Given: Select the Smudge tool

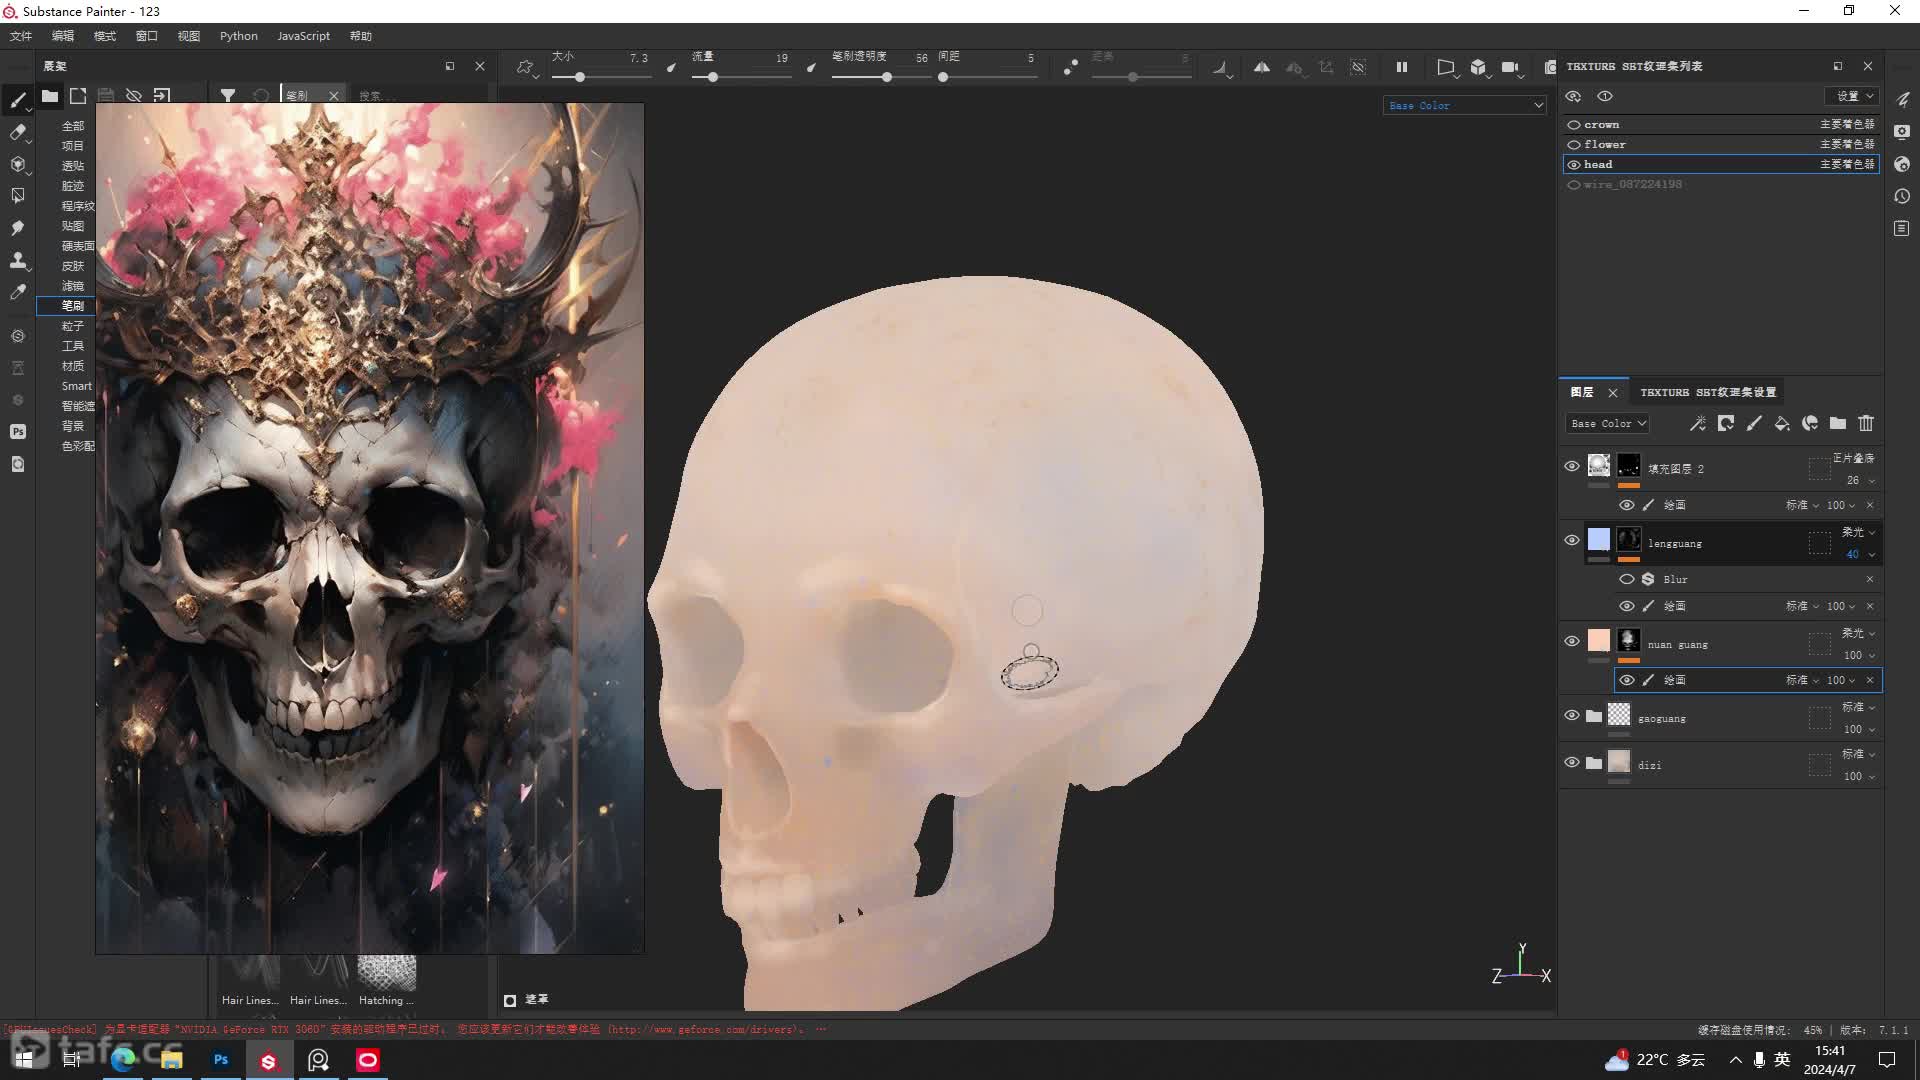Looking at the screenshot, I should pos(17,228).
